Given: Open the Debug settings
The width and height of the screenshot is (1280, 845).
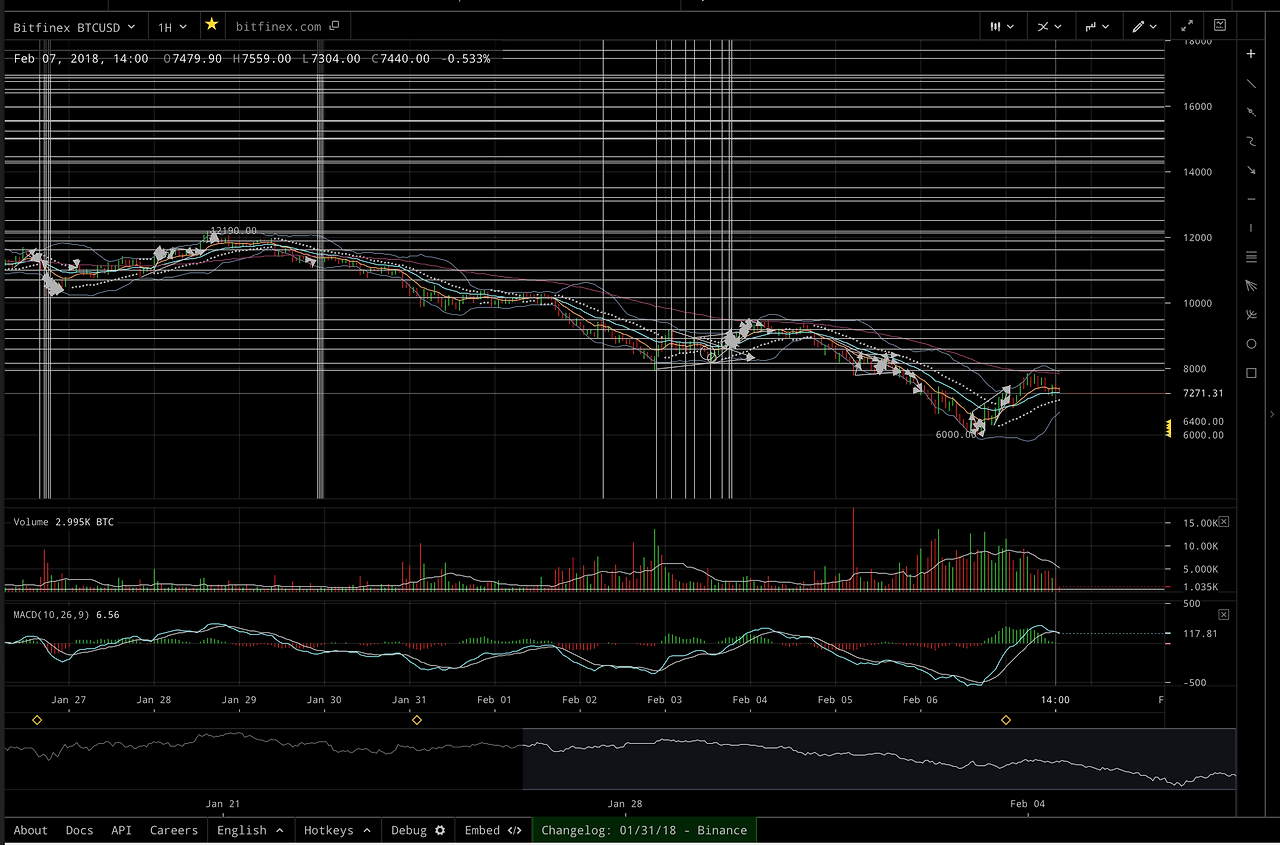Looking at the screenshot, I should pos(418,830).
